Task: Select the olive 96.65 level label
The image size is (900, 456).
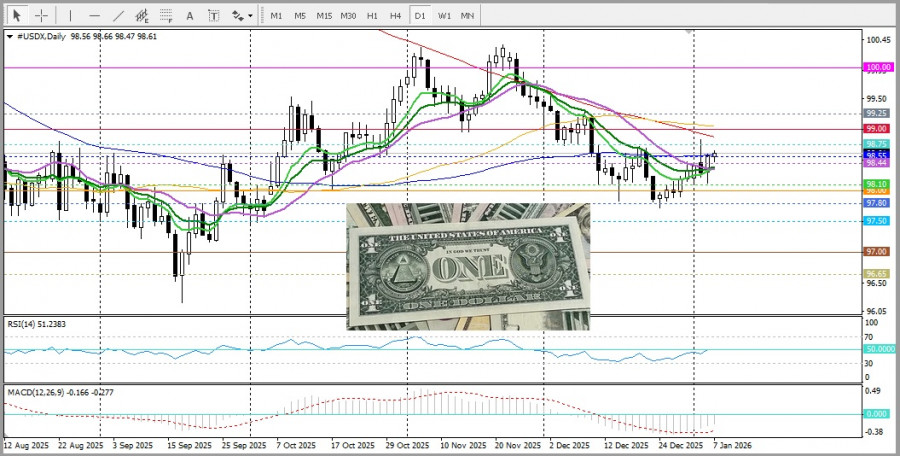Action: [x=876, y=274]
